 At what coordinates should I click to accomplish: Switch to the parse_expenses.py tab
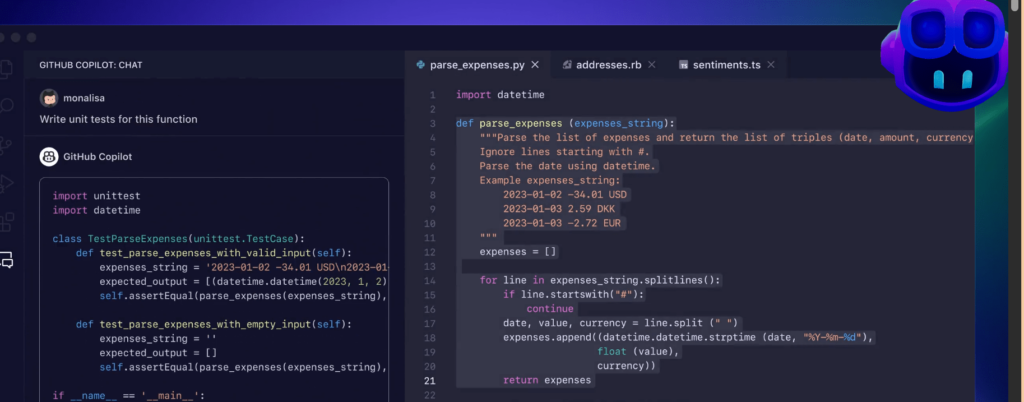coord(478,65)
